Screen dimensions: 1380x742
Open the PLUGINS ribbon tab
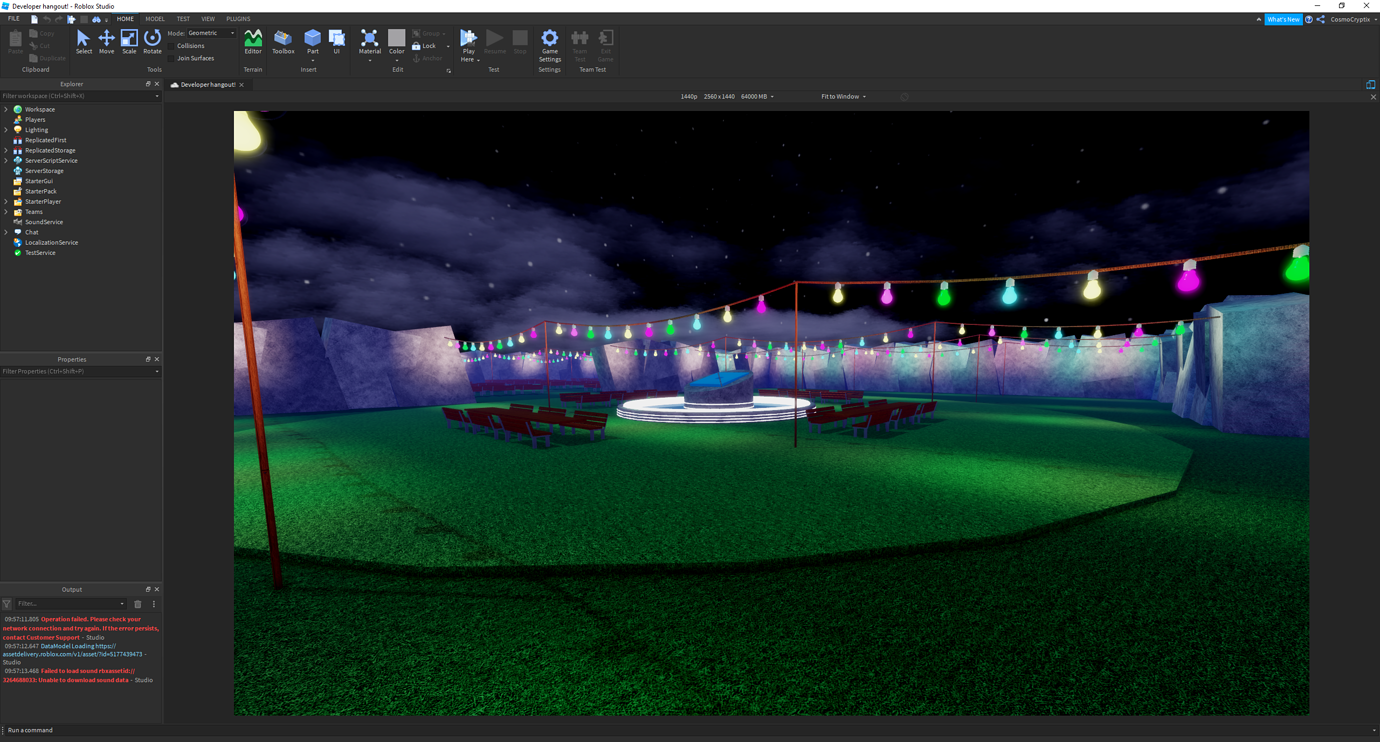click(x=238, y=19)
